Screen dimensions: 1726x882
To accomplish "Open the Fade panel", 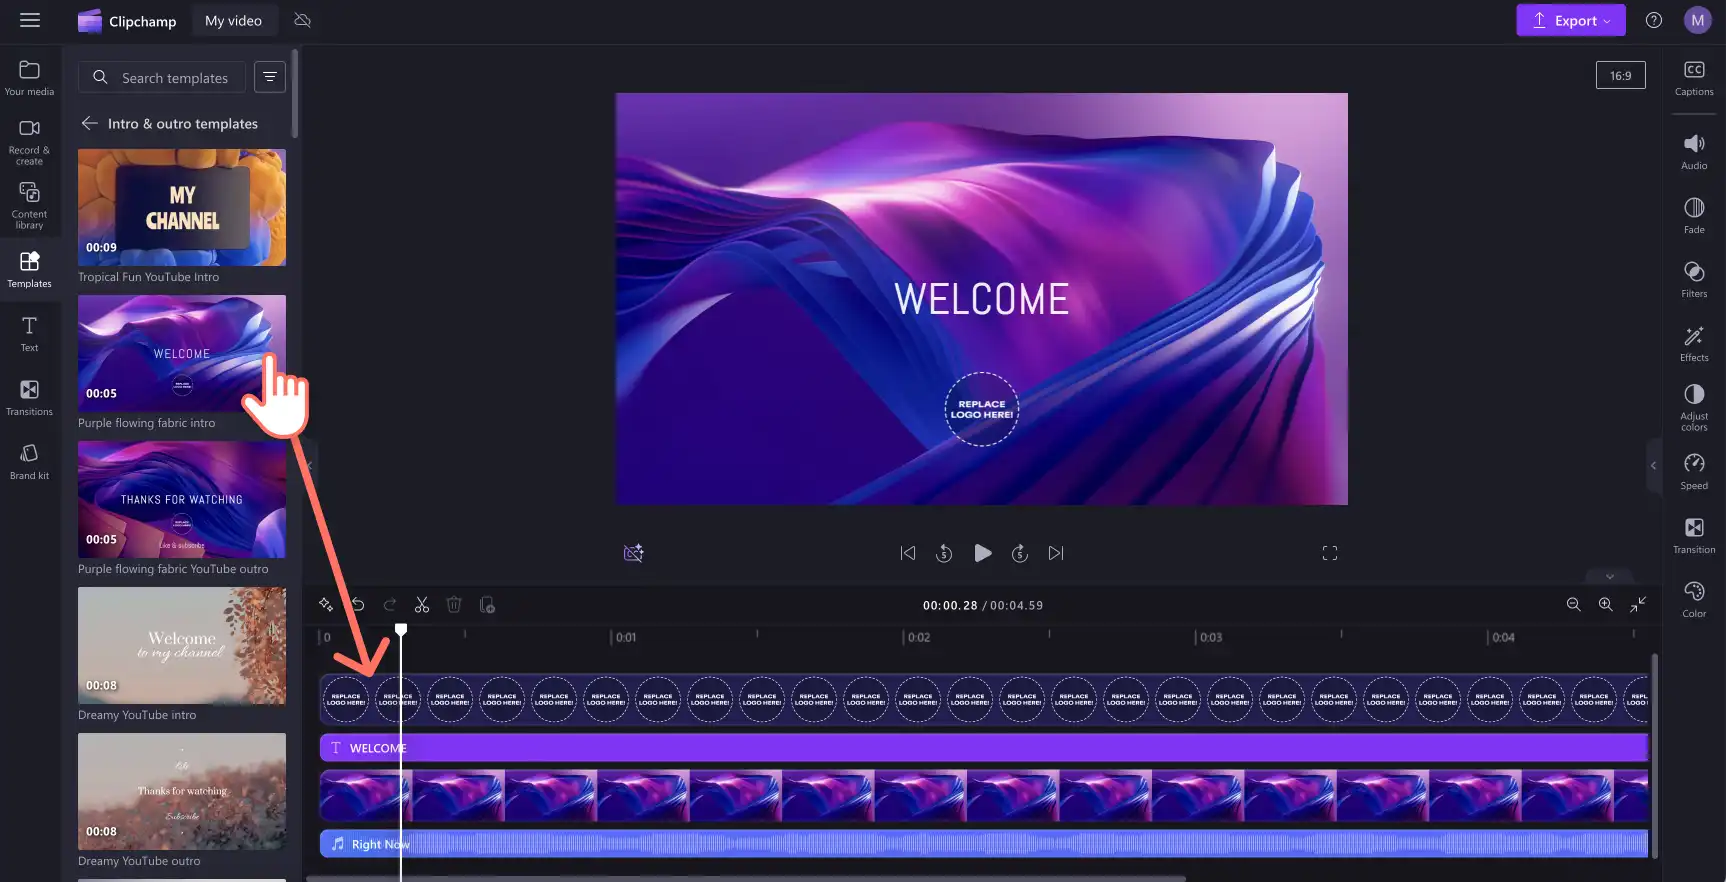I will tap(1694, 215).
